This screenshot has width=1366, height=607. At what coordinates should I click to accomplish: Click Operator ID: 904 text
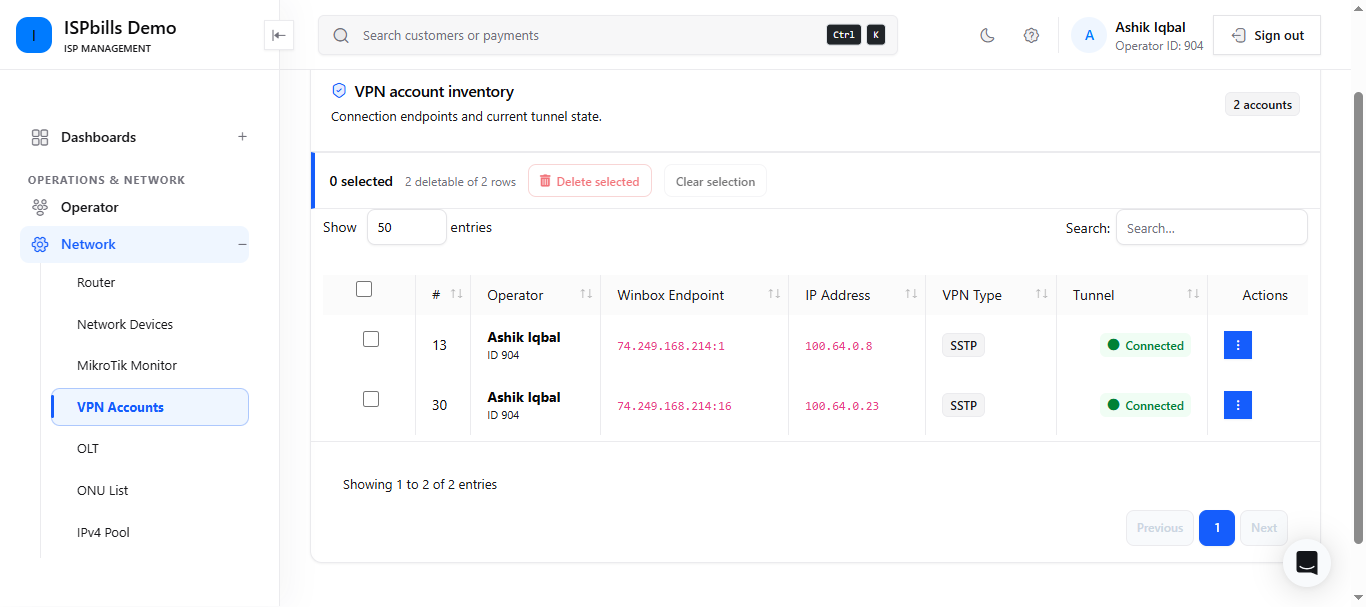tap(1159, 46)
